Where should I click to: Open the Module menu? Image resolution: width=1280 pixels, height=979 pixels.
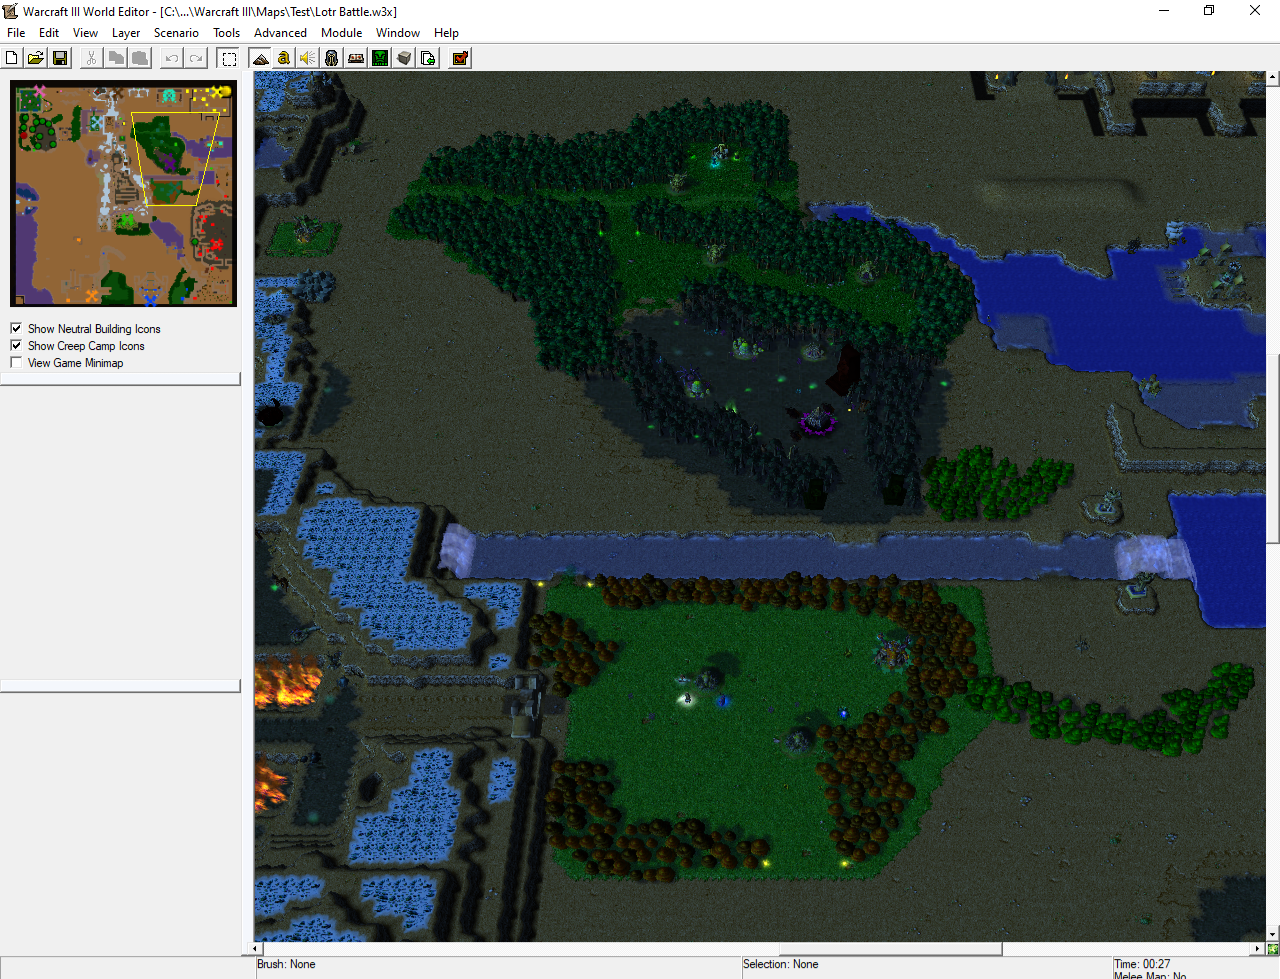point(341,33)
